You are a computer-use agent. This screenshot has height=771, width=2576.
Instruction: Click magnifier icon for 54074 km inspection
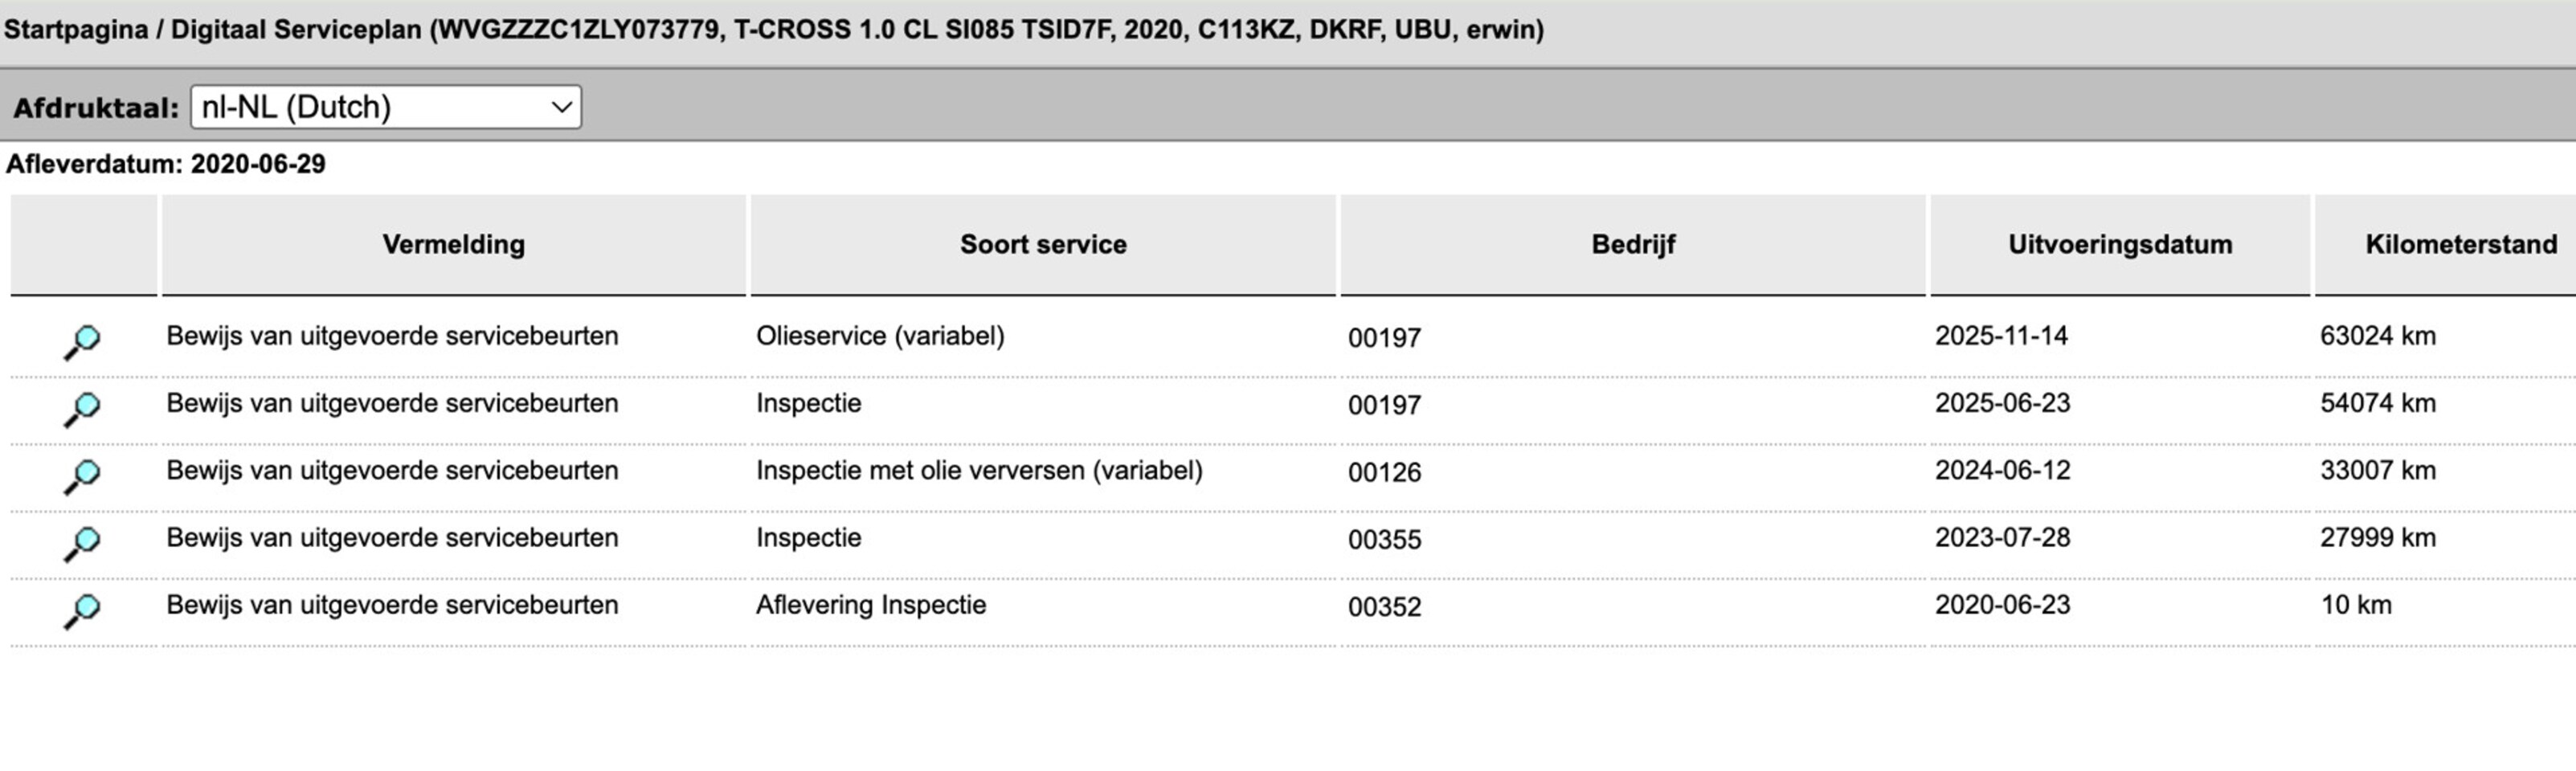[82, 408]
